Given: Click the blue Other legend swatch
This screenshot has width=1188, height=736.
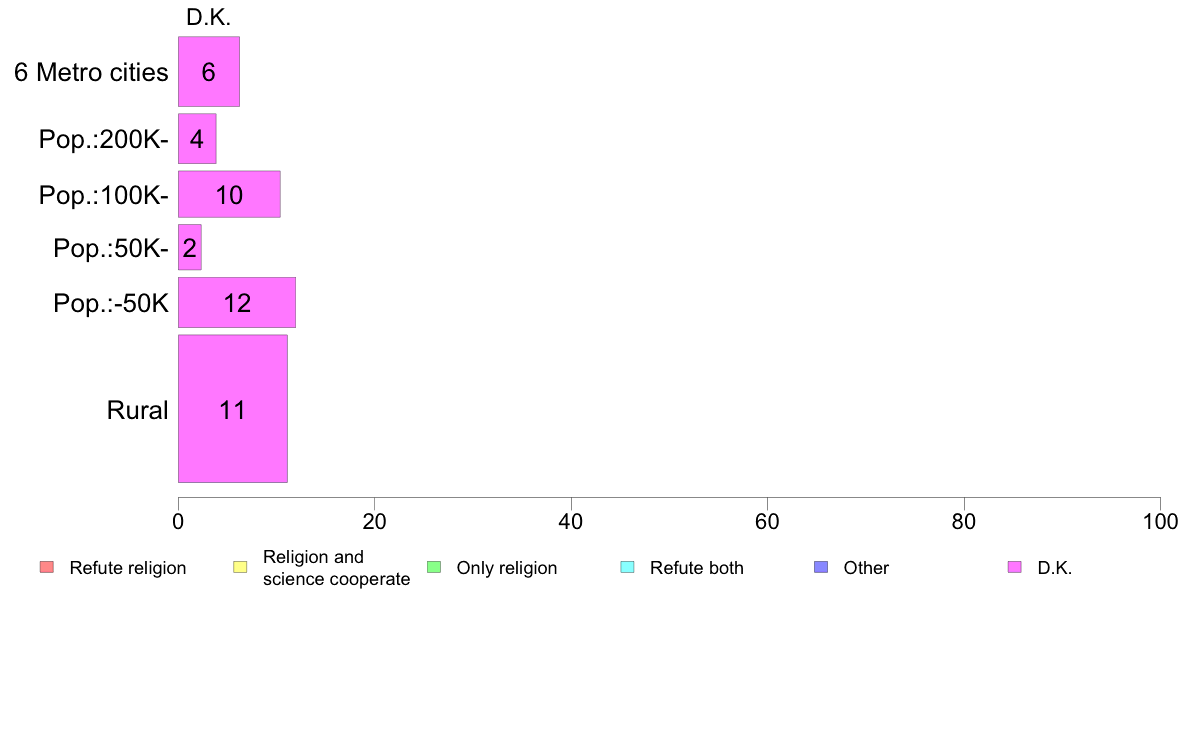Looking at the screenshot, I should point(821,567).
